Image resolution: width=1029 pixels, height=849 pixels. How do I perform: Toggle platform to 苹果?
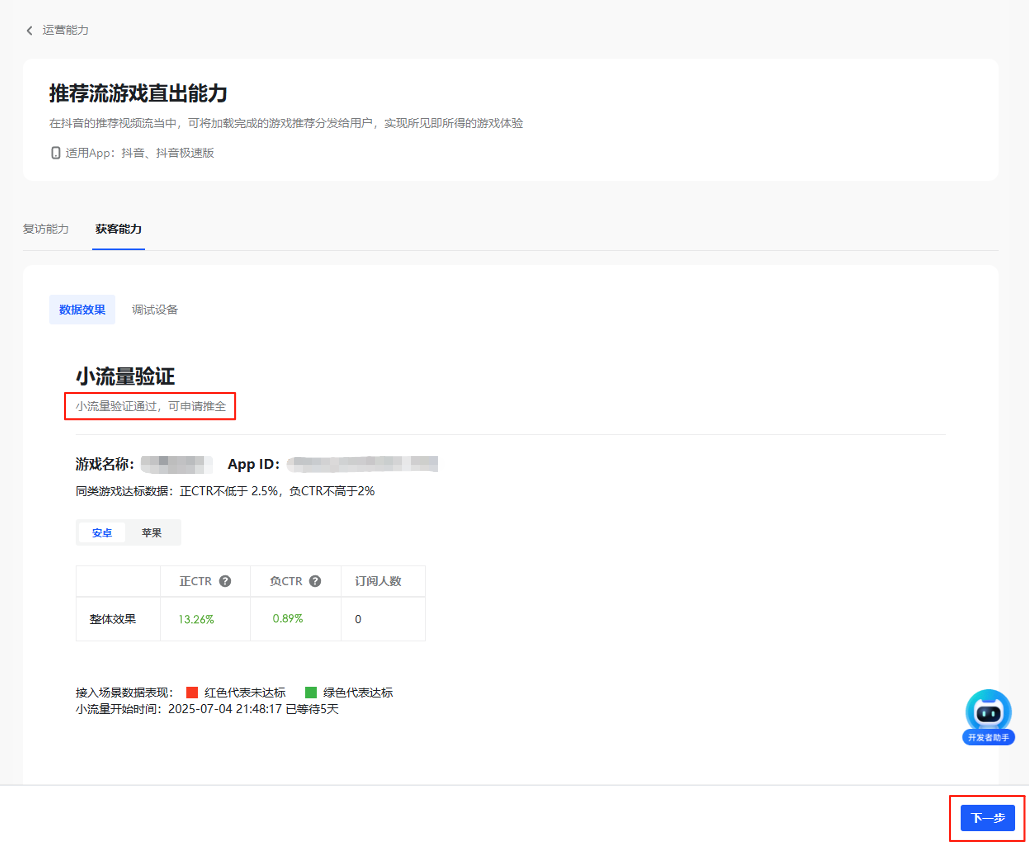(151, 533)
